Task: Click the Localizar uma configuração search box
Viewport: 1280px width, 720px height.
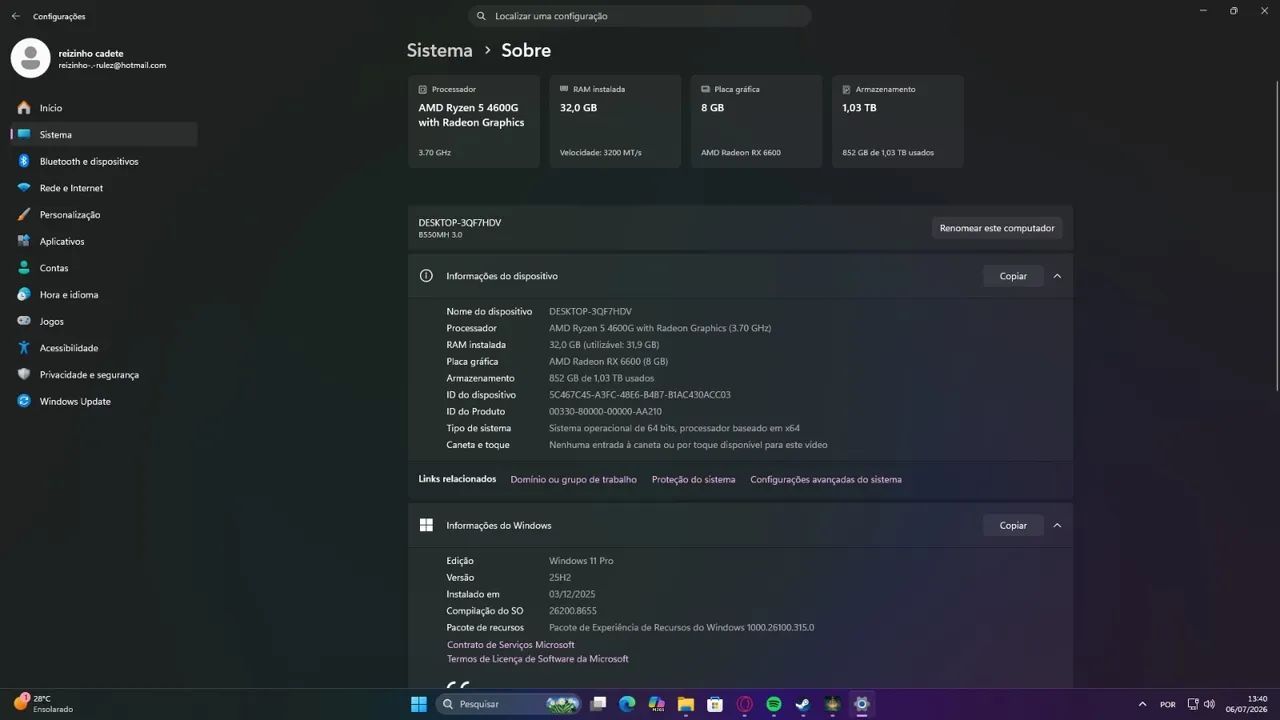Action: [x=640, y=16]
